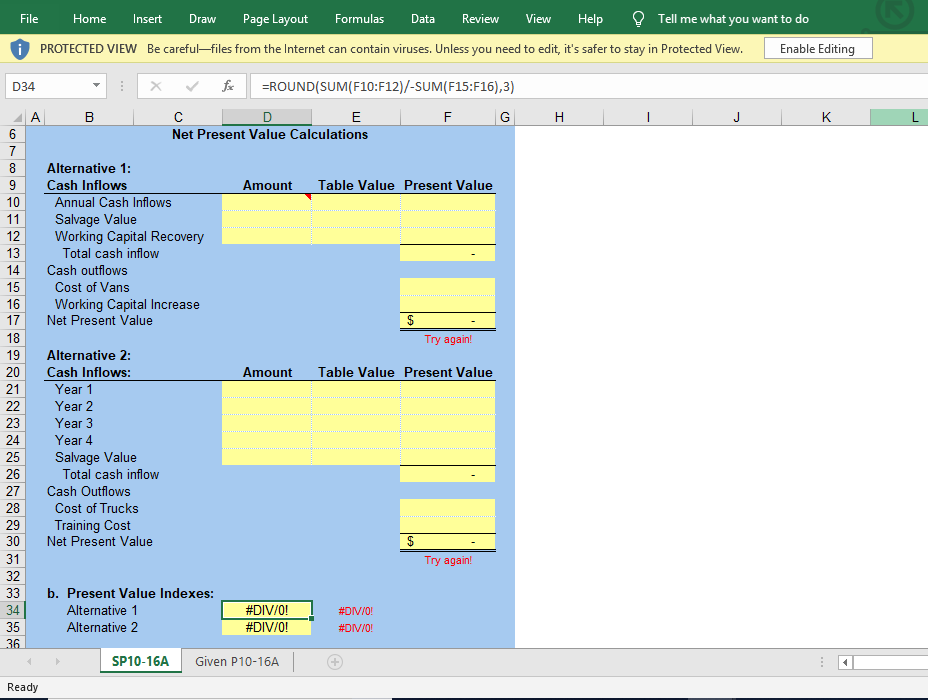This screenshot has width=928, height=700.
Task: Click the Salvage Value amount cell in row 11
Action: pyautogui.click(x=266, y=220)
